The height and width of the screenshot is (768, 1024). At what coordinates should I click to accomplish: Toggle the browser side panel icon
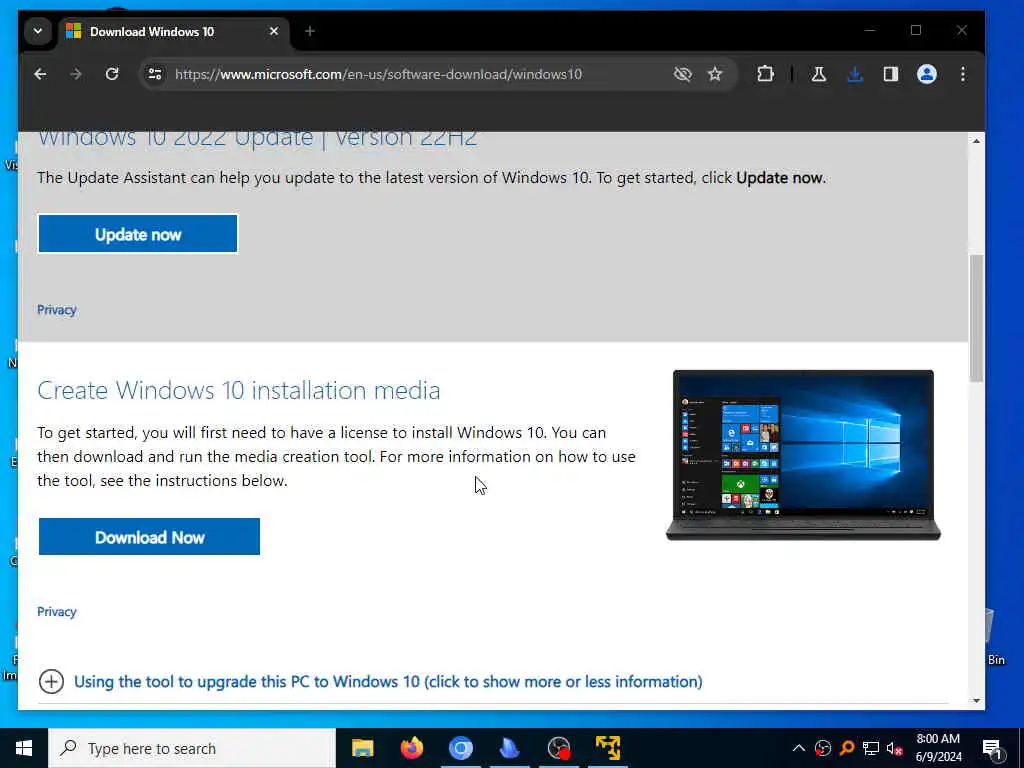tap(891, 74)
